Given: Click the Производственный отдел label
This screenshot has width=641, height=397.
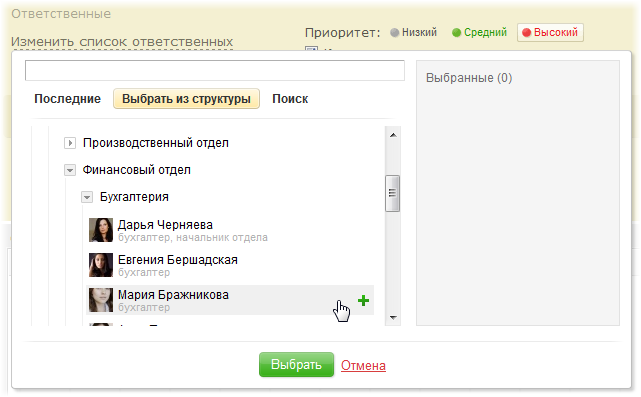Looking at the screenshot, I should (156, 143).
